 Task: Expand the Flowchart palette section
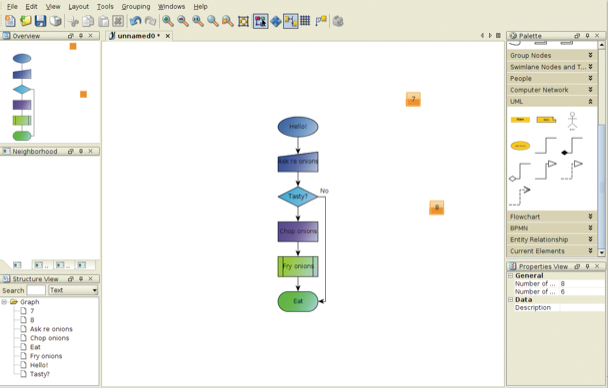point(551,217)
